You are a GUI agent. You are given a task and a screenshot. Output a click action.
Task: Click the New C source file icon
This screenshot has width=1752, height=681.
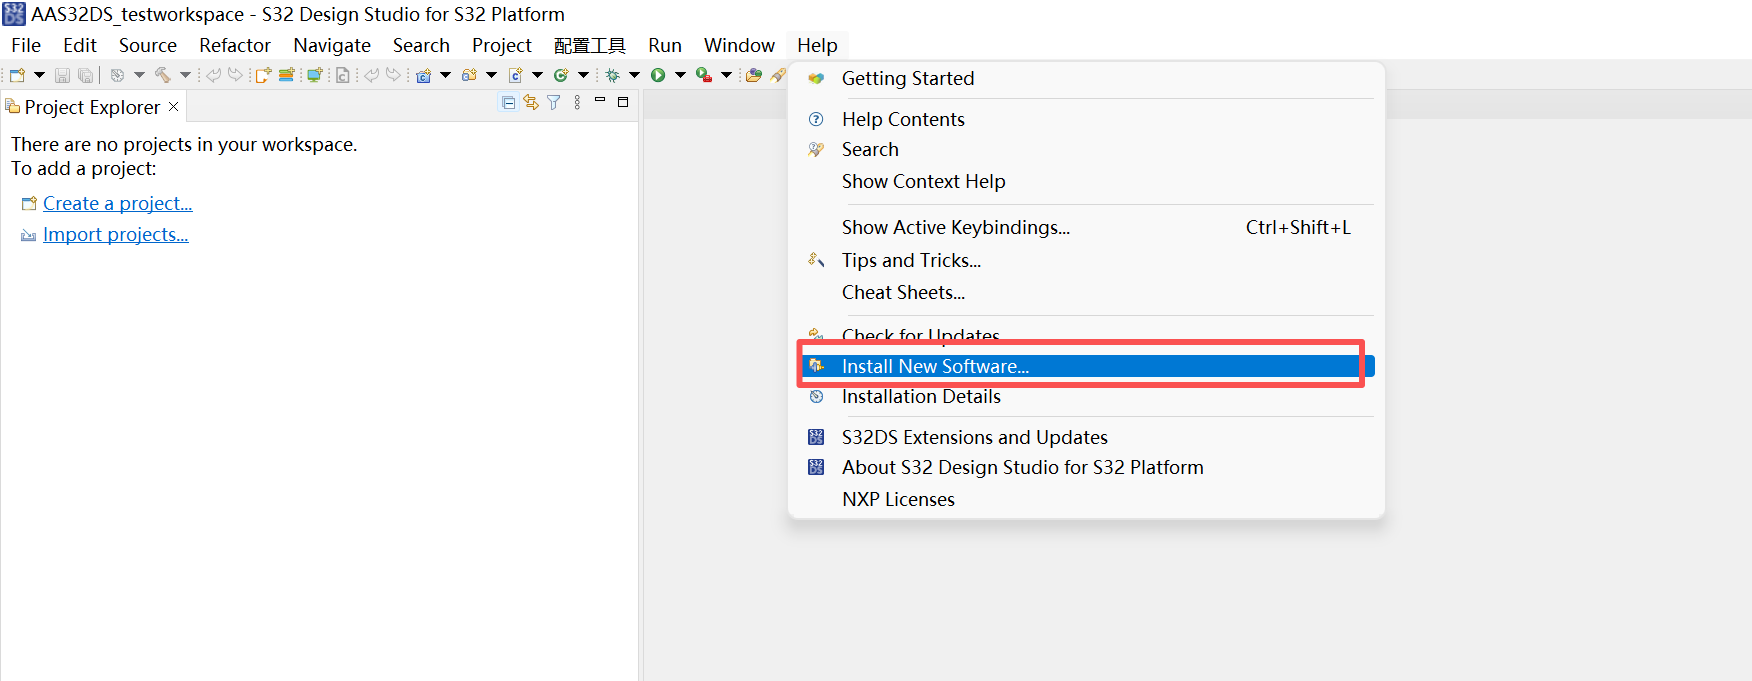(x=516, y=75)
